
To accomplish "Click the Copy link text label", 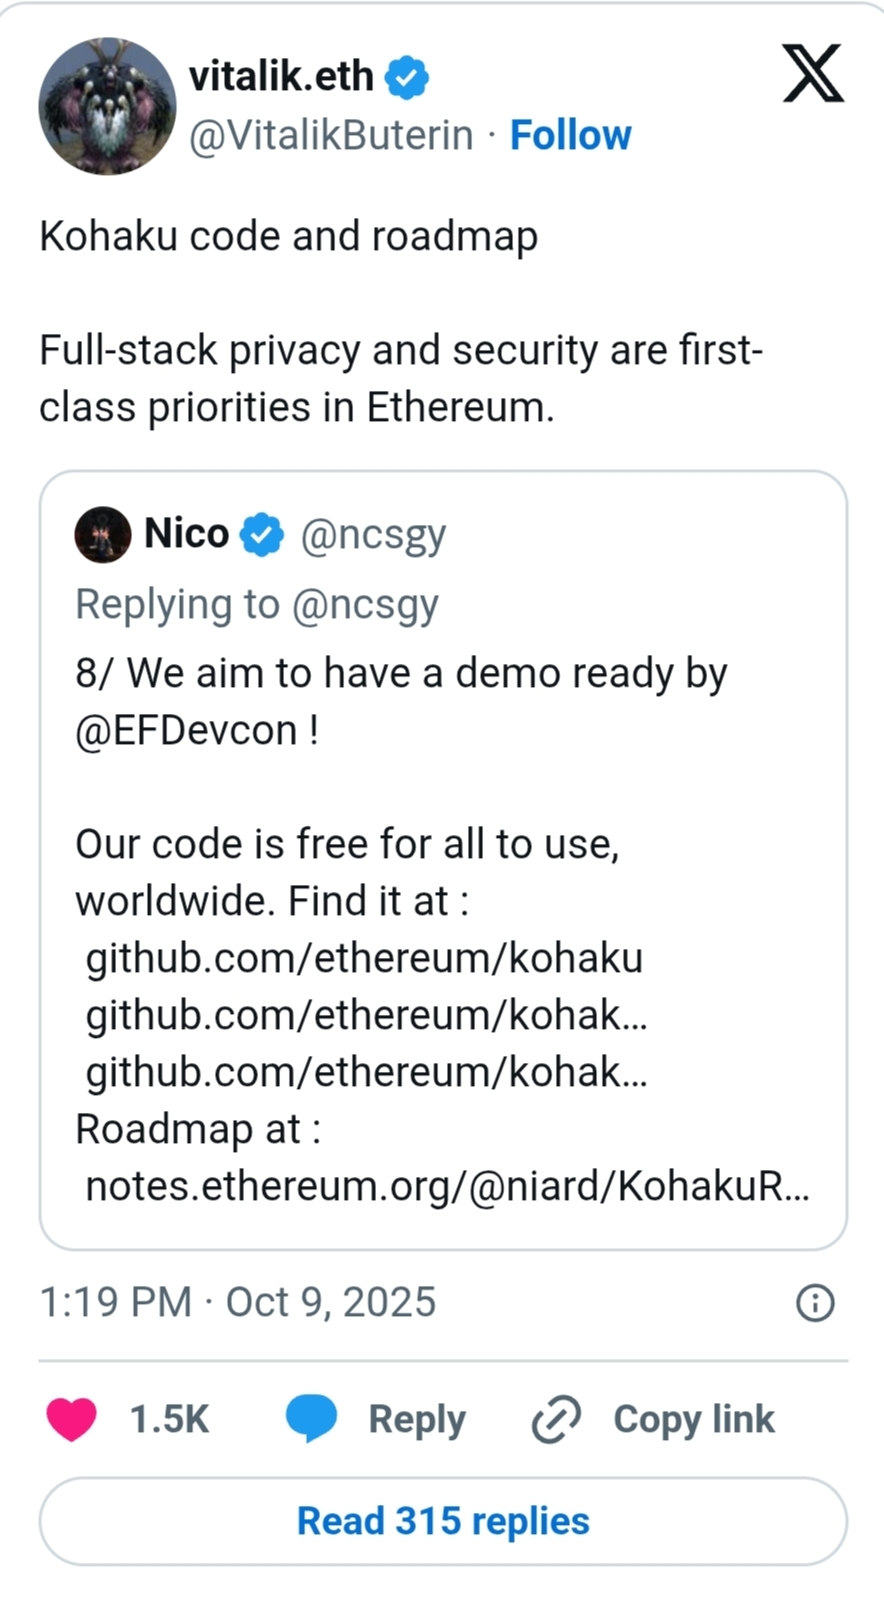I will coord(693,1419).
